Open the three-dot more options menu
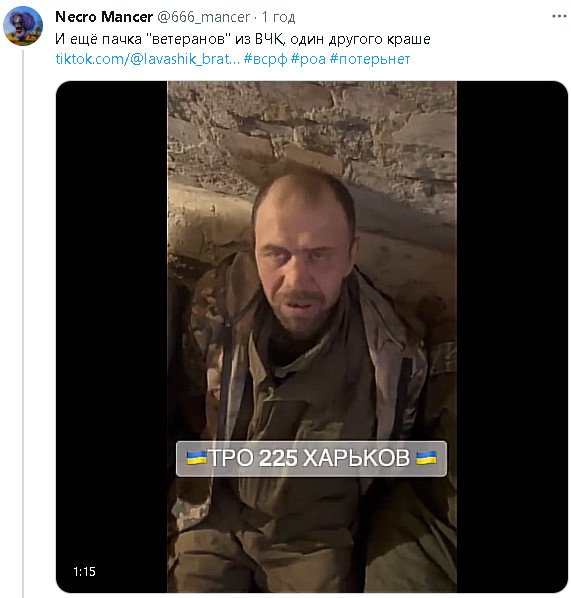571x598 pixels. [559, 16]
